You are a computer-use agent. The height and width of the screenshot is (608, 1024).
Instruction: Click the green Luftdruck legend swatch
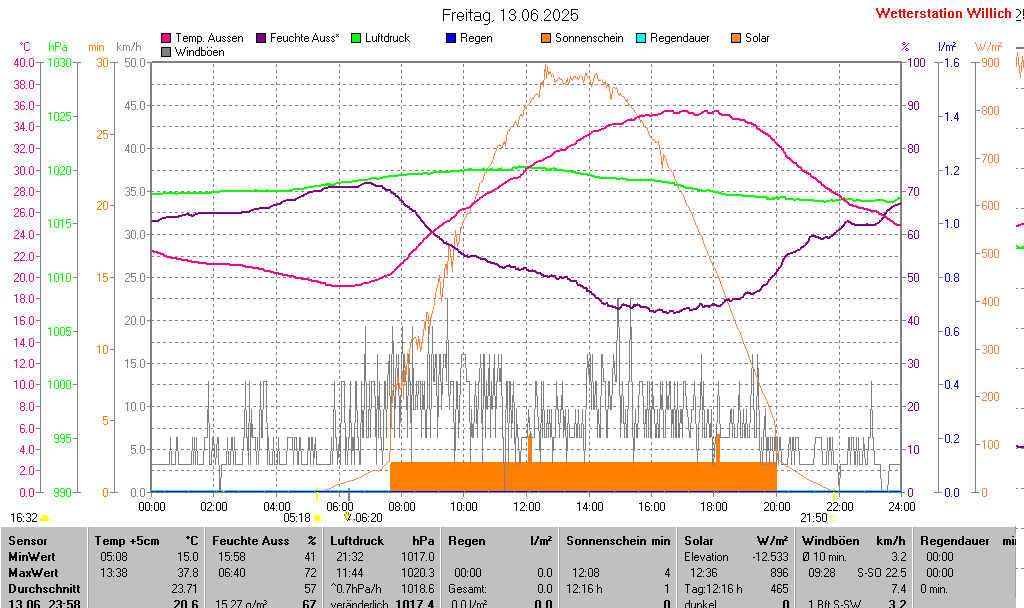coord(356,39)
